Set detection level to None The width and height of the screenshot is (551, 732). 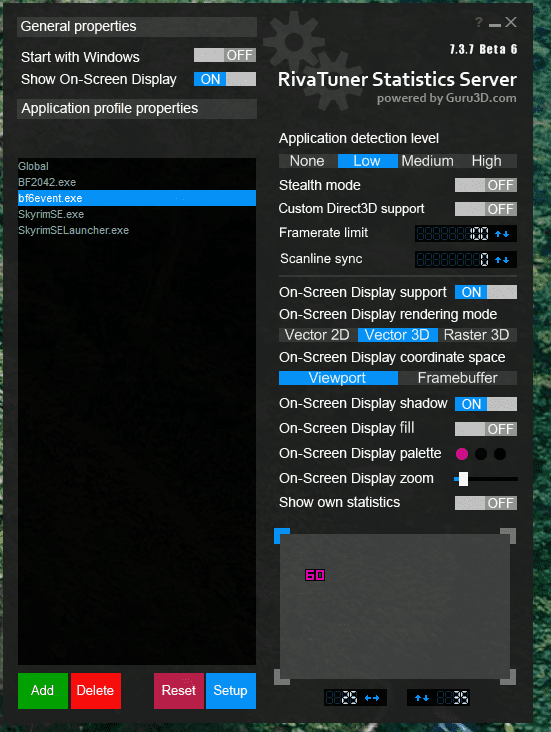(x=308, y=161)
